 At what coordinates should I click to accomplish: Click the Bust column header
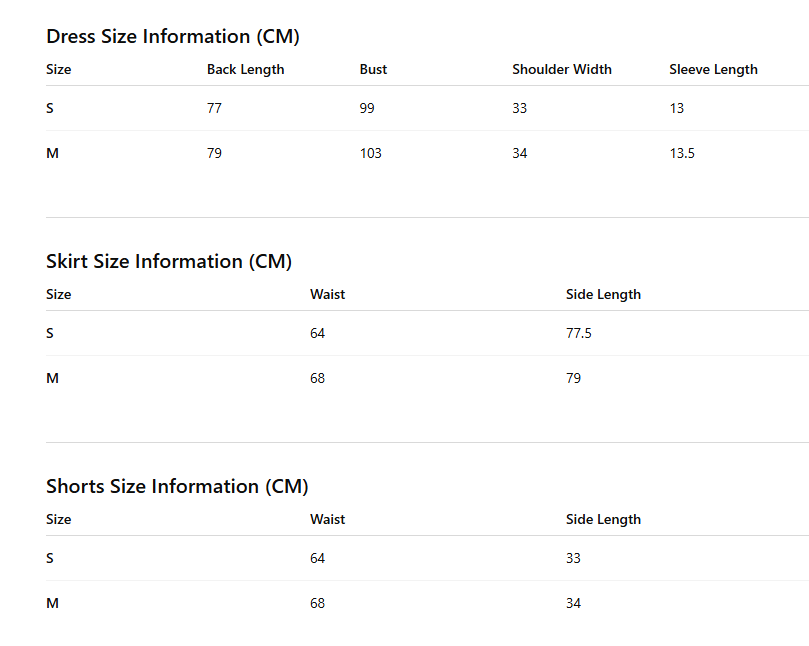click(x=373, y=69)
